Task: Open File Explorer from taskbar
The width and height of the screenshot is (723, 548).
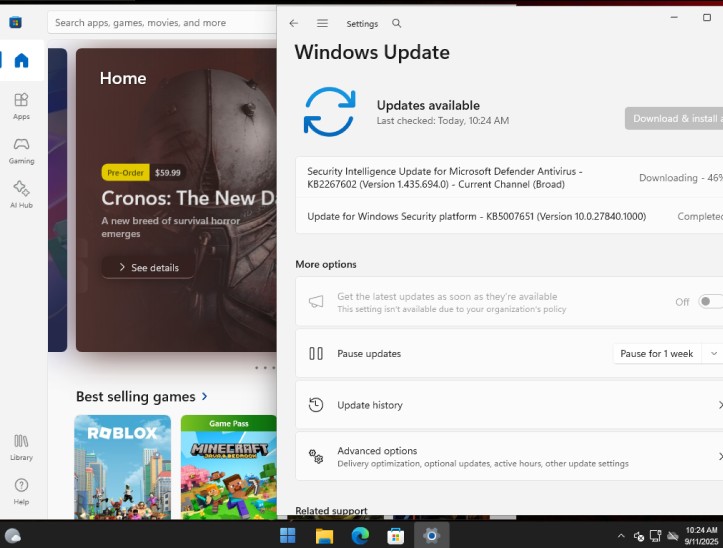Action: (324, 536)
